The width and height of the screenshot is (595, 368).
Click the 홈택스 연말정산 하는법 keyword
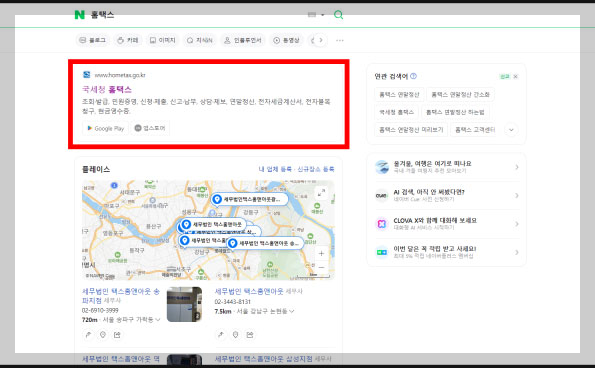[455, 112]
